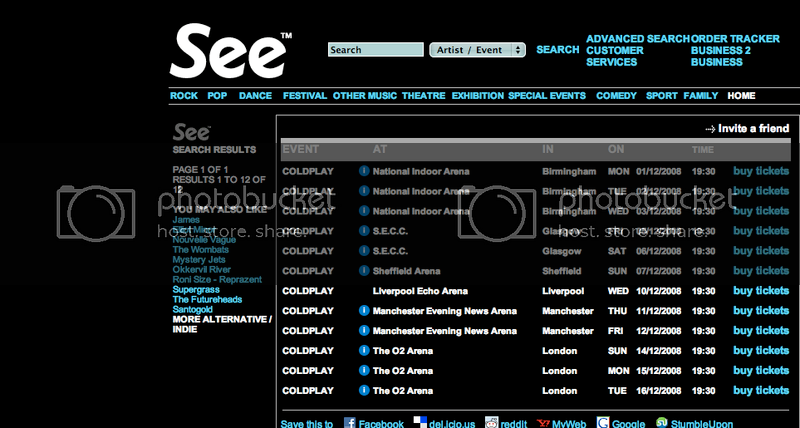The height and width of the screenshot is (428, 800).
Task: Open the Artist / Event dropdown
Action: (x=478, y=49)
